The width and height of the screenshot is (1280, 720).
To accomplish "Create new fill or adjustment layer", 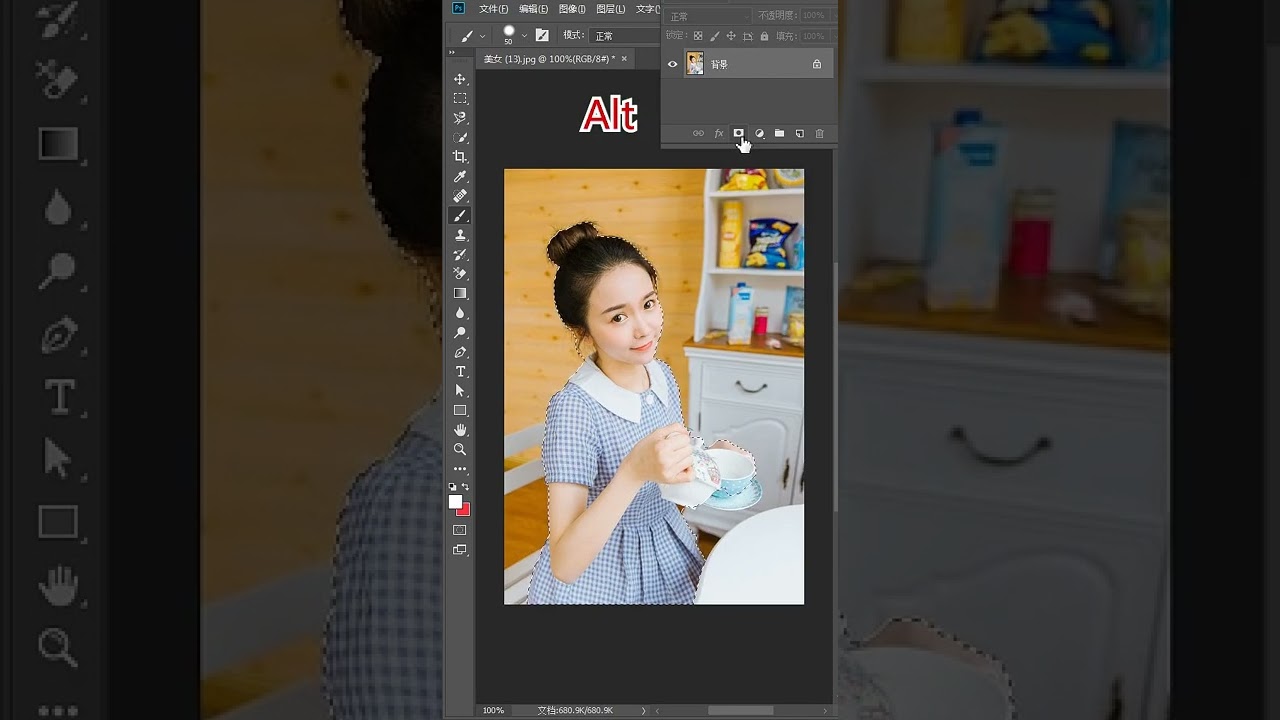I will coord(759,133).
